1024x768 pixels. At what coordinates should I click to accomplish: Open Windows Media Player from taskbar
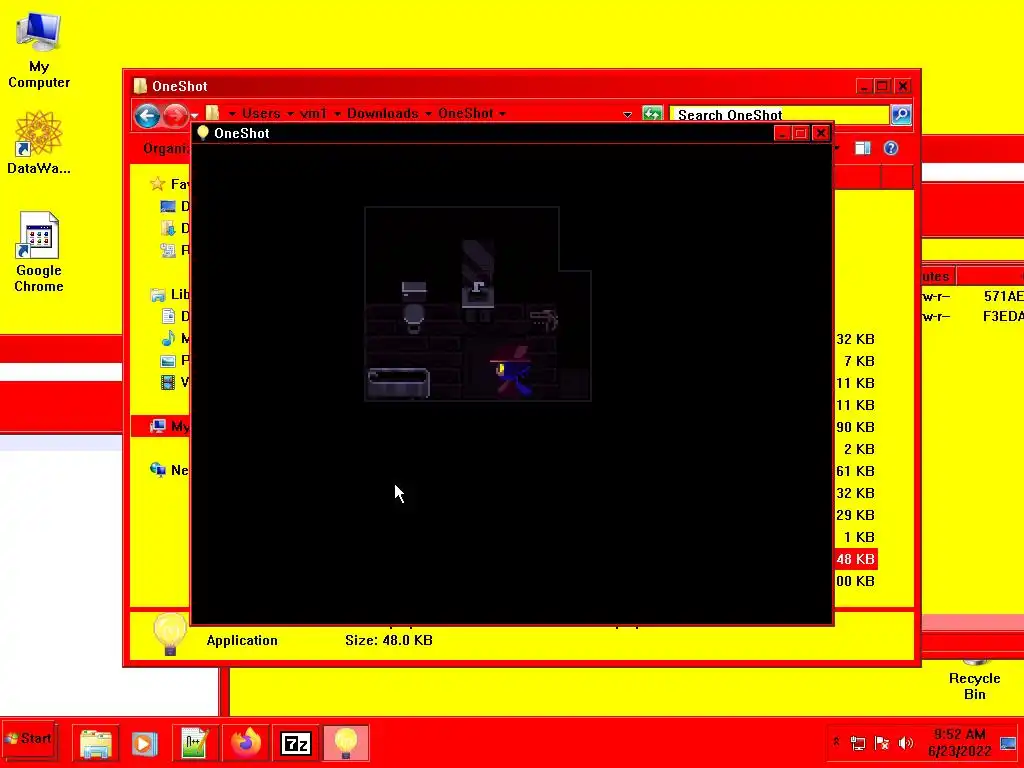point(144,743)
